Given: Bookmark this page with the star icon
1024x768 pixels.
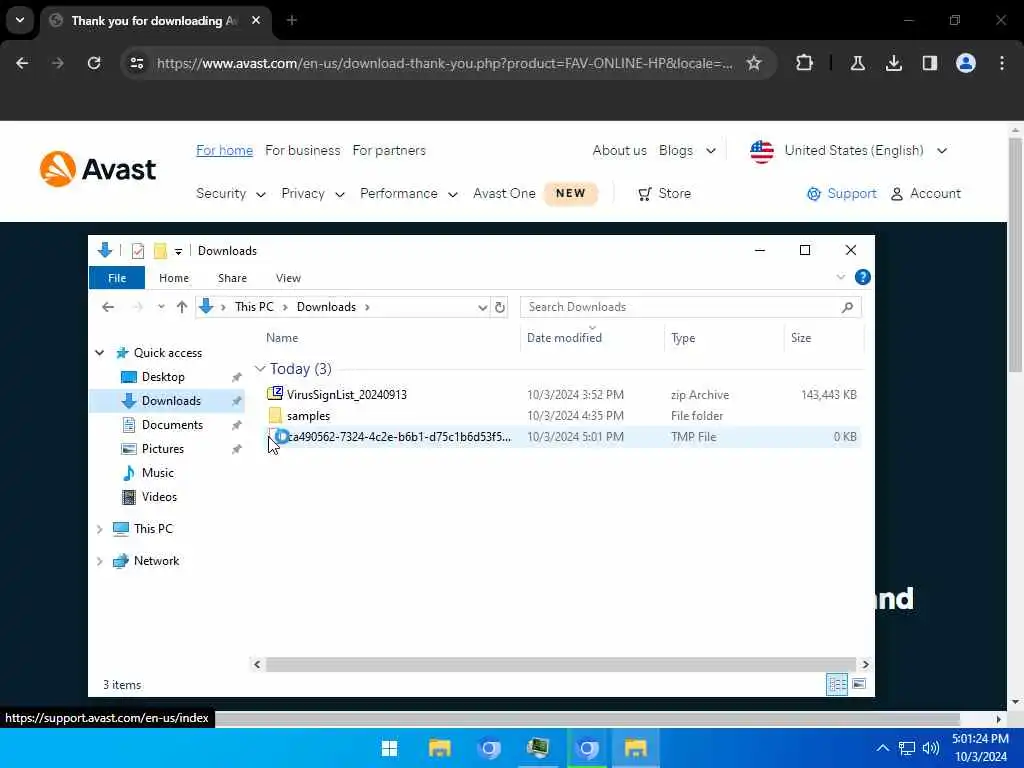Looking at the screenshot, I should 754,63.
